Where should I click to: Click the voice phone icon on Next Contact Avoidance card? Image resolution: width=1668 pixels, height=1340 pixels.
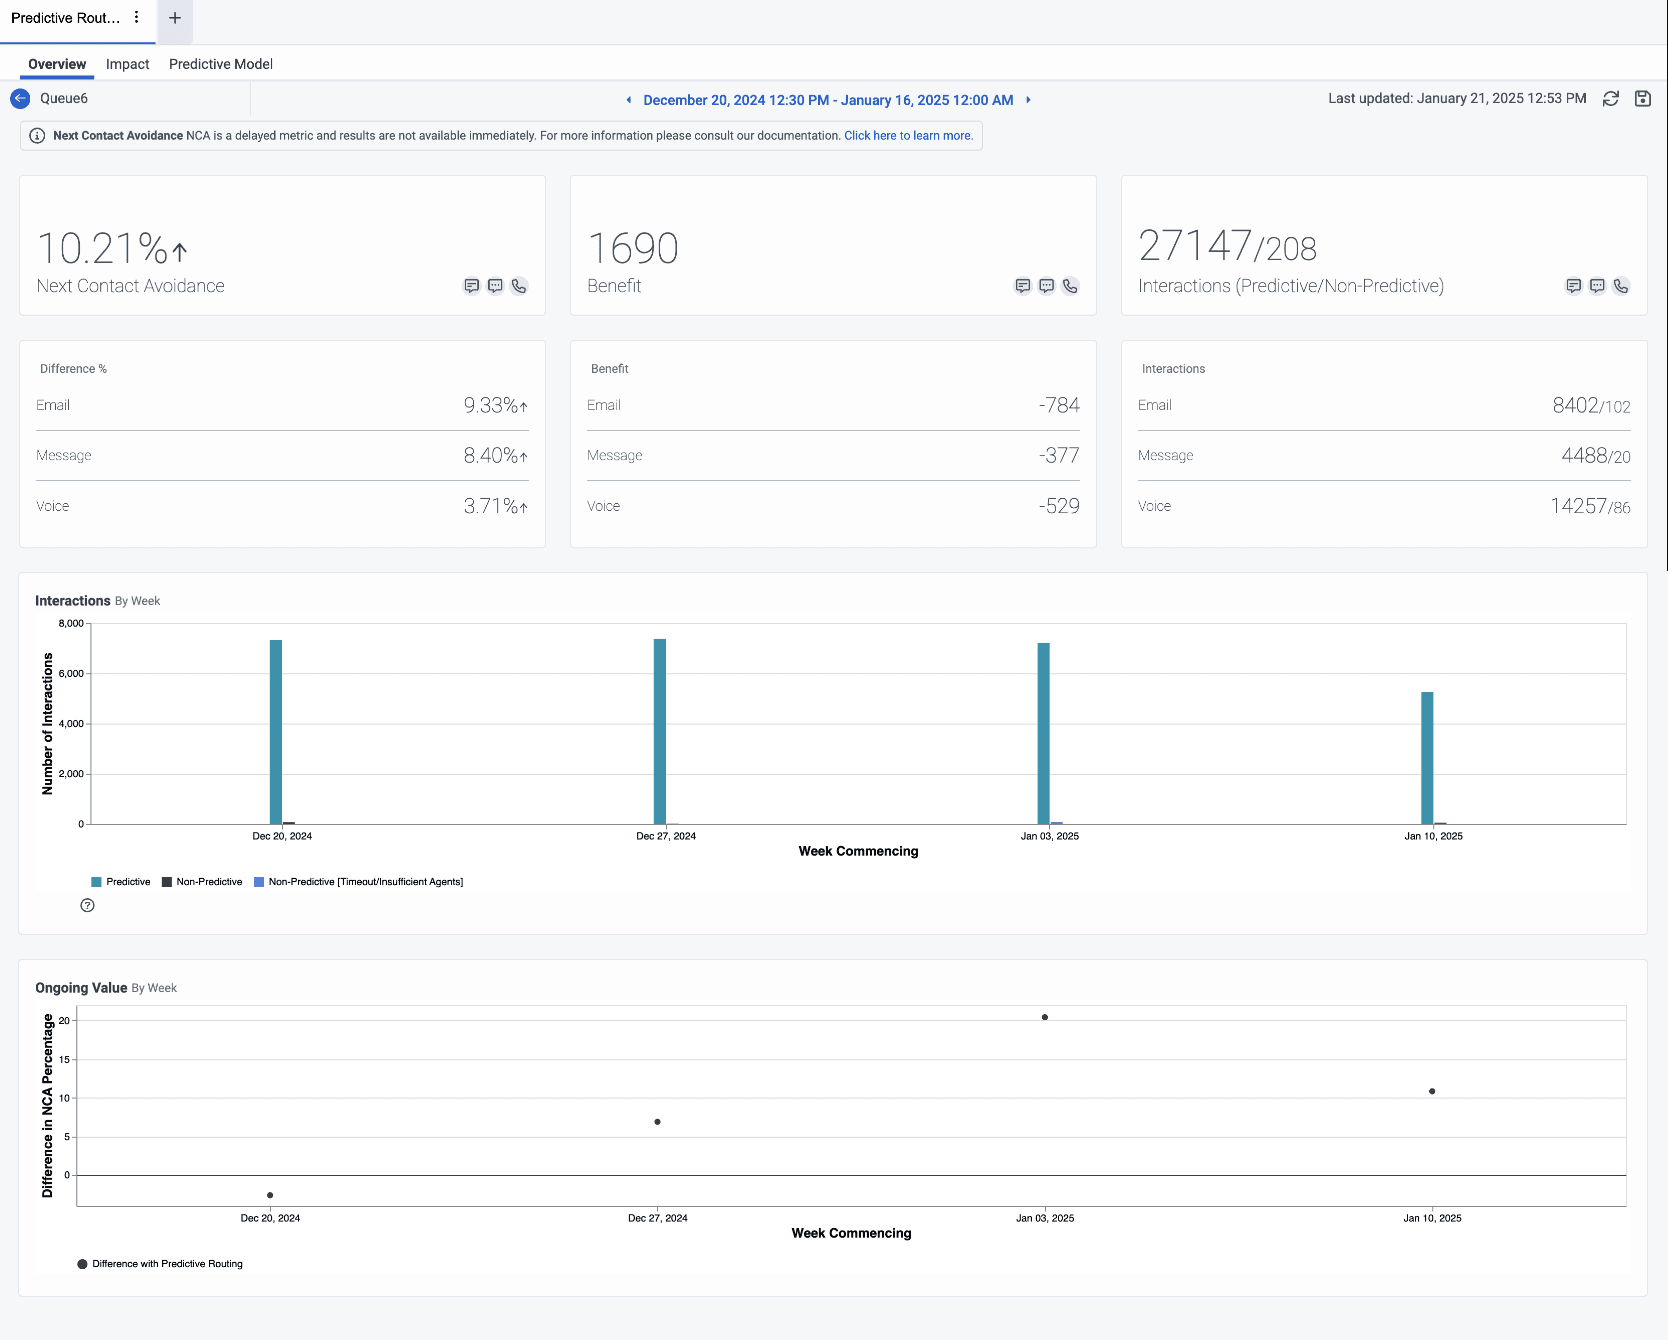pyautogui.click(x=519, y=286)
